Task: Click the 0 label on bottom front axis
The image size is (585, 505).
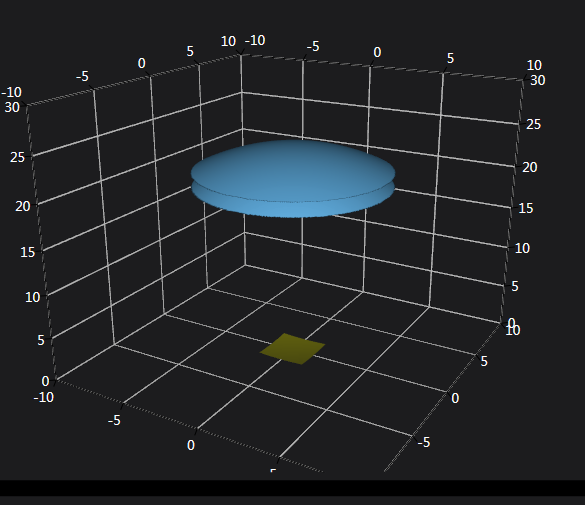Action: [x=191, y=445]
